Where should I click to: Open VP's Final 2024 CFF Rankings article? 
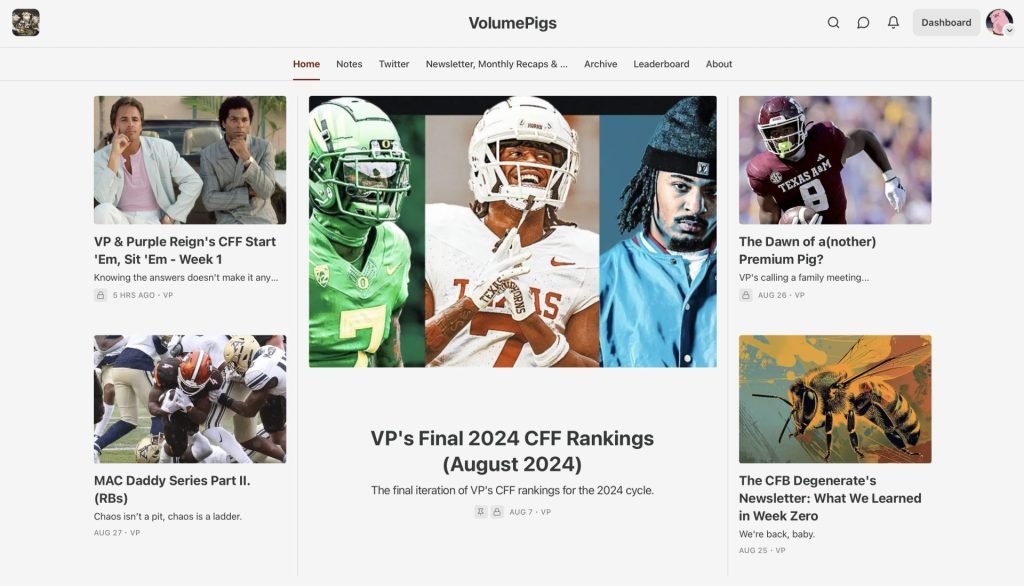tap(512, 451)
